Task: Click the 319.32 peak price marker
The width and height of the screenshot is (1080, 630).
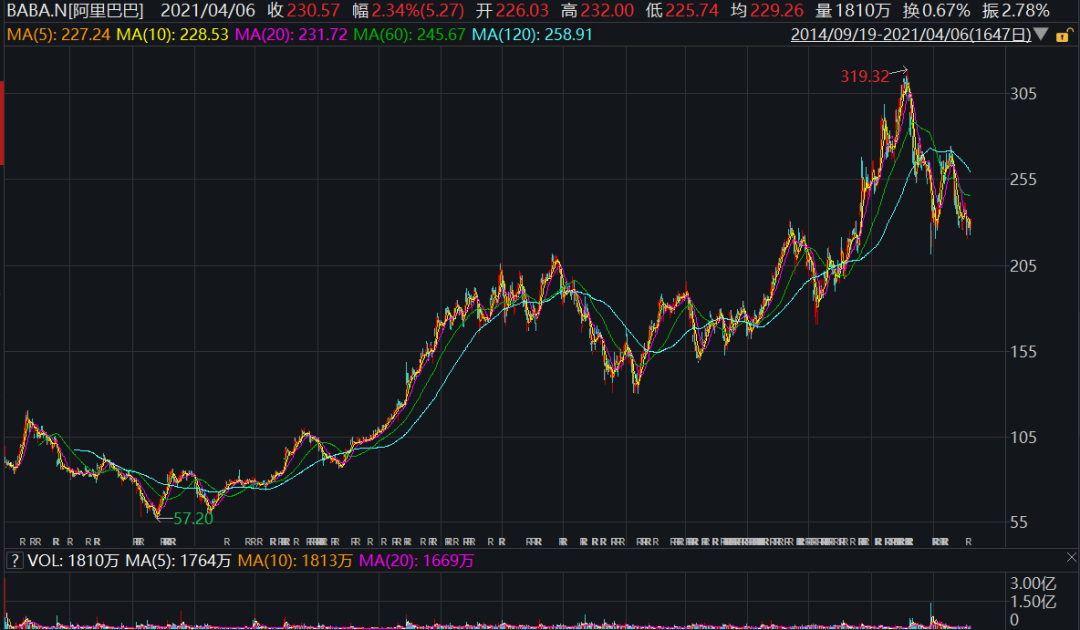Action: click(x=863, y=76)
